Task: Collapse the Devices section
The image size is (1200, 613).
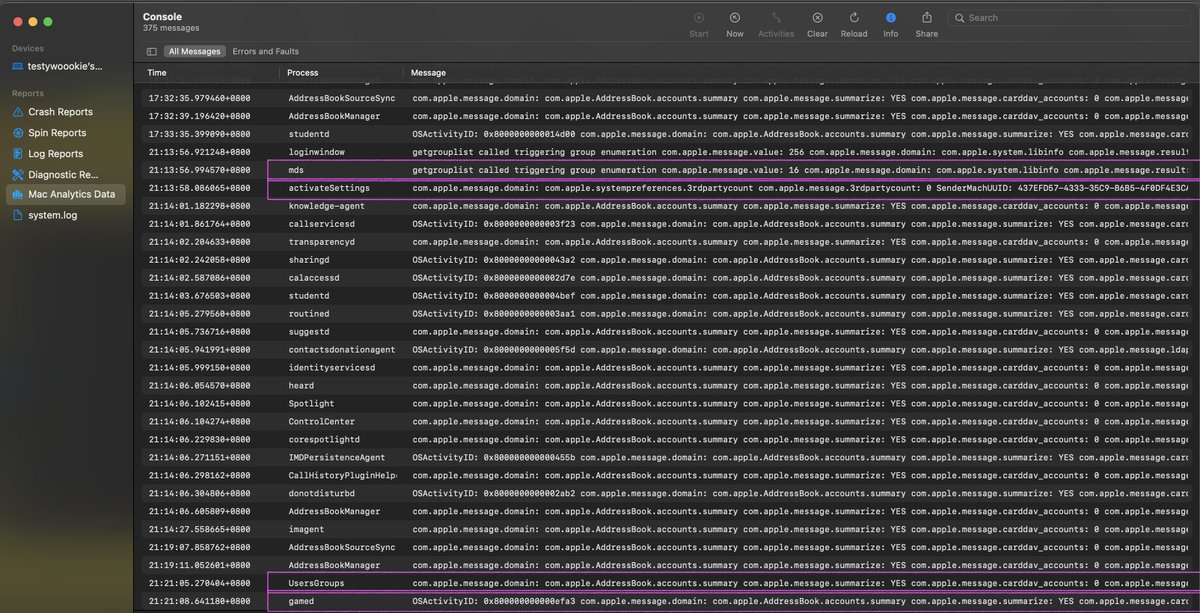Action: (x=27, y=47)
